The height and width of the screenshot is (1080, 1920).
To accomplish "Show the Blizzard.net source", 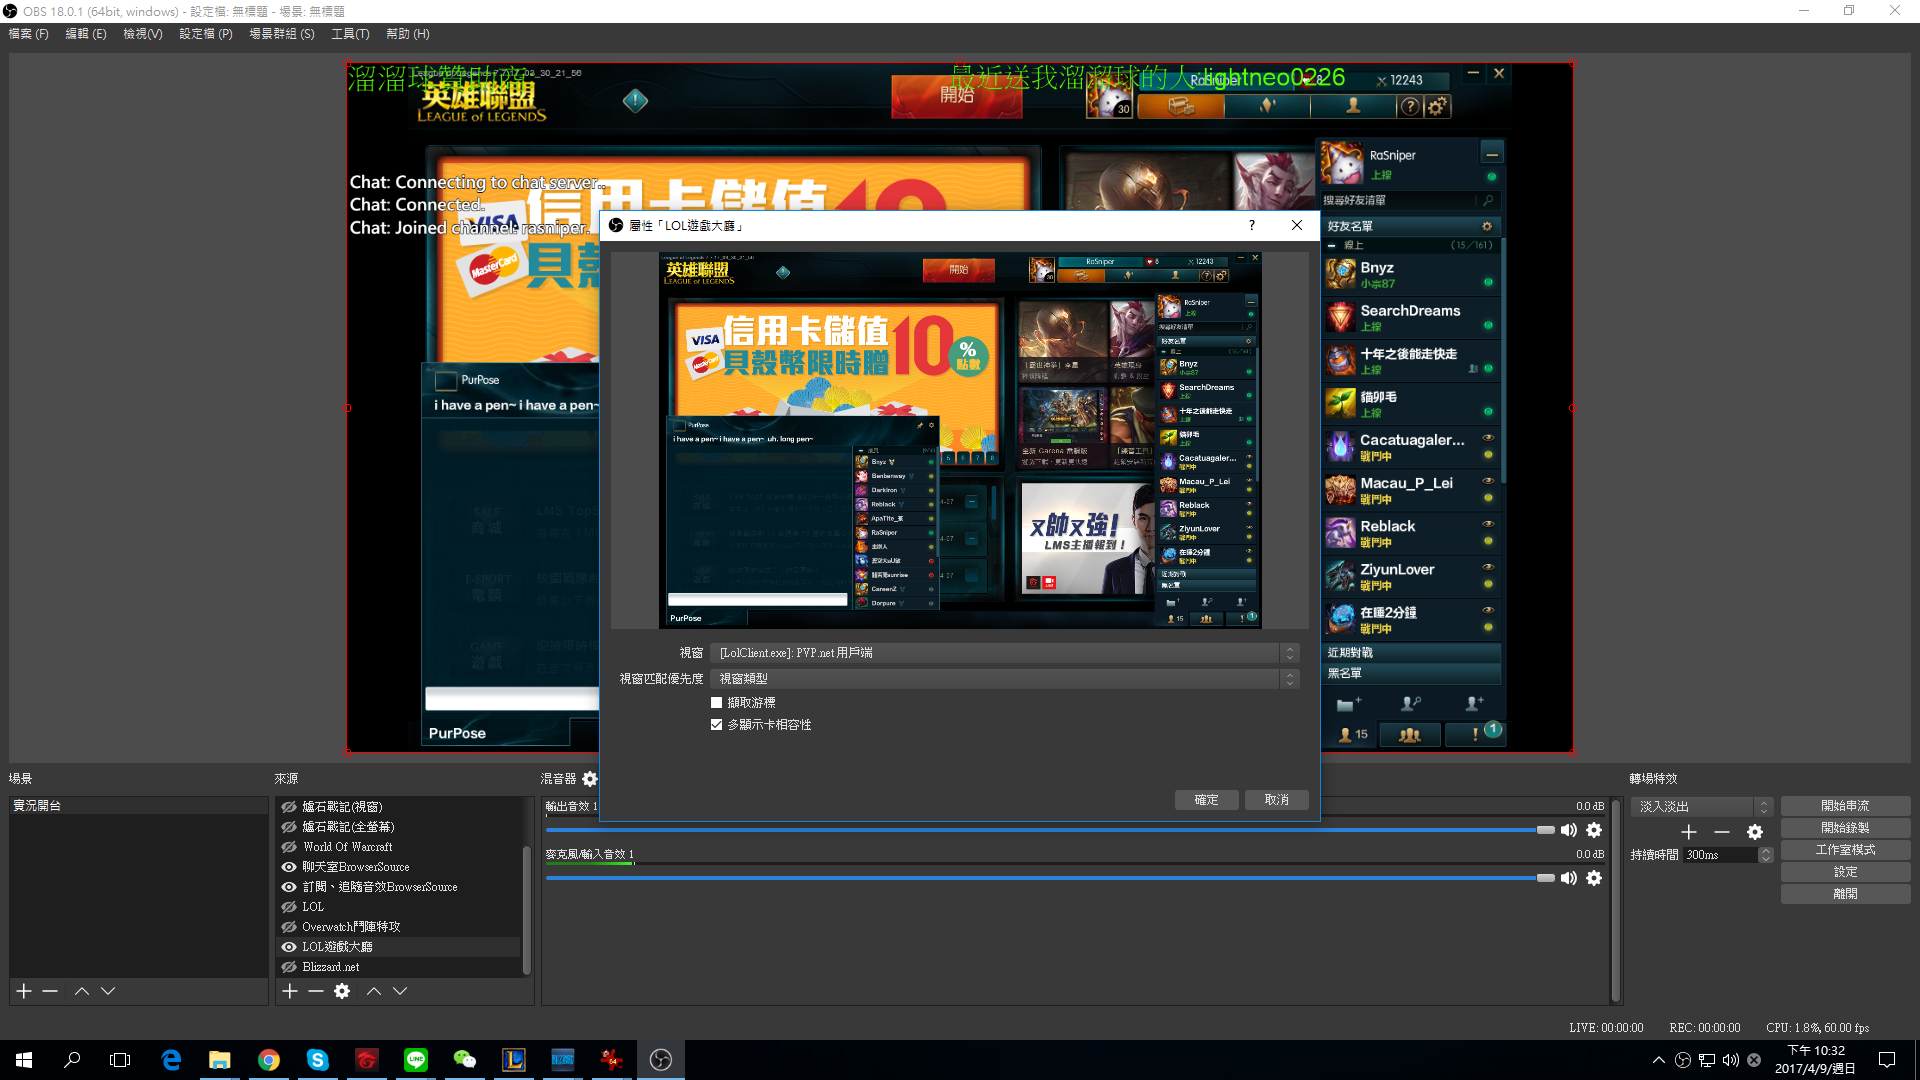I will (289, 967).
